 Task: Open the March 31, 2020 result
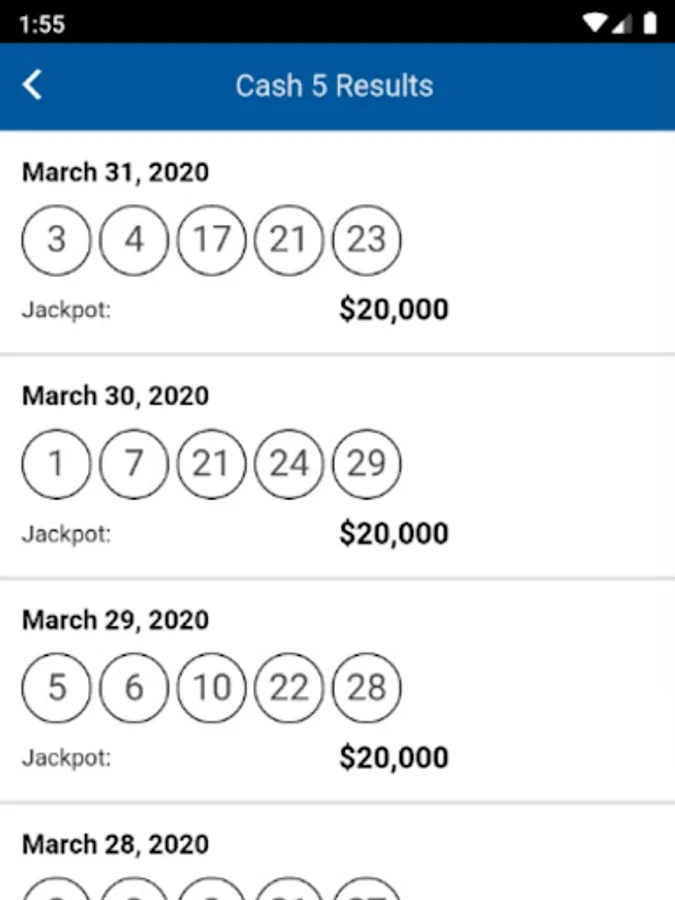116,172
